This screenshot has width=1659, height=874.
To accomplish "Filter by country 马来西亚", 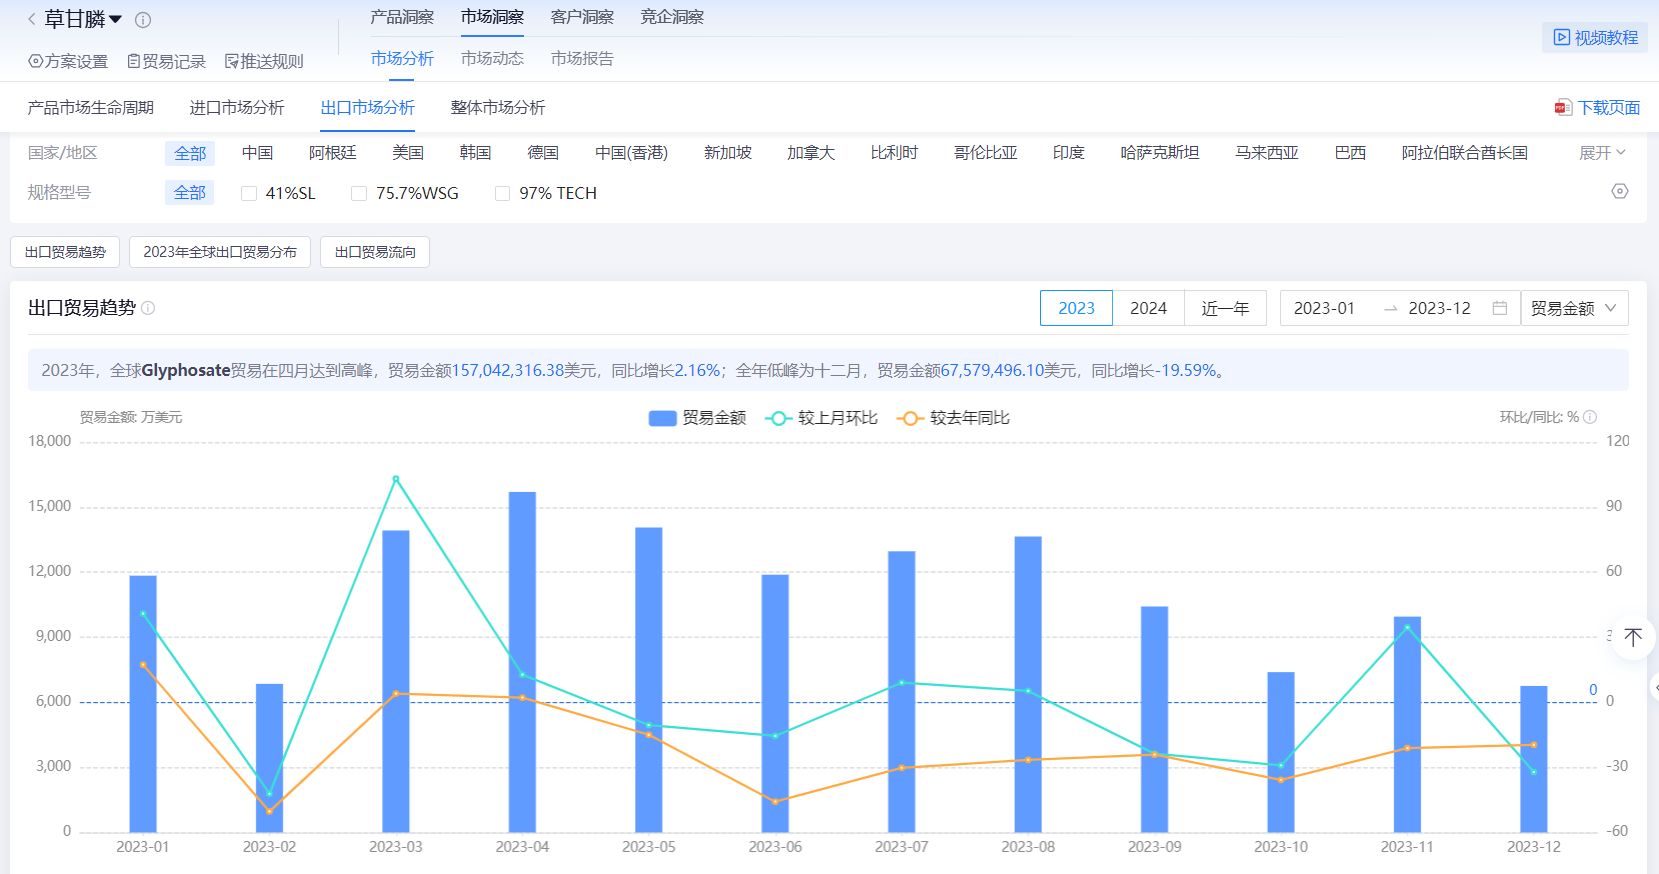I will (1267, 153).
